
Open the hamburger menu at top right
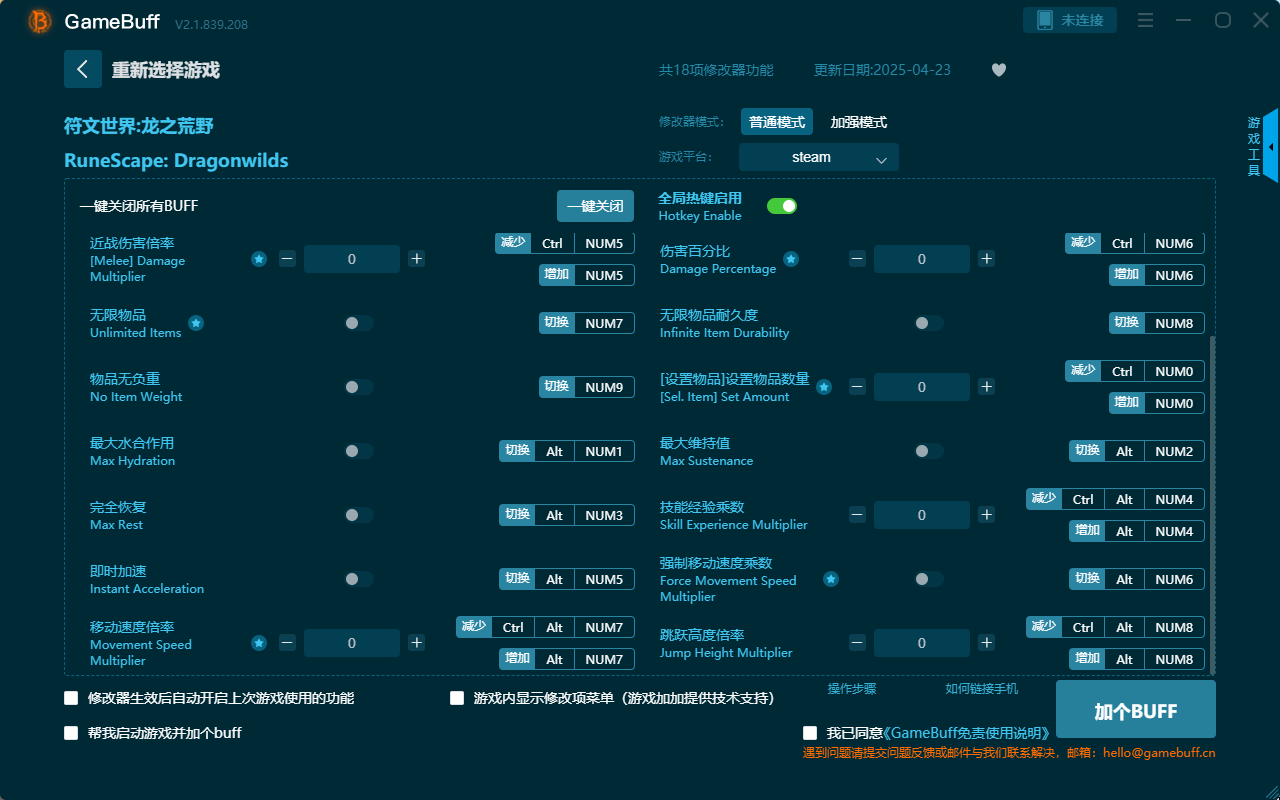click(1145, 19)
